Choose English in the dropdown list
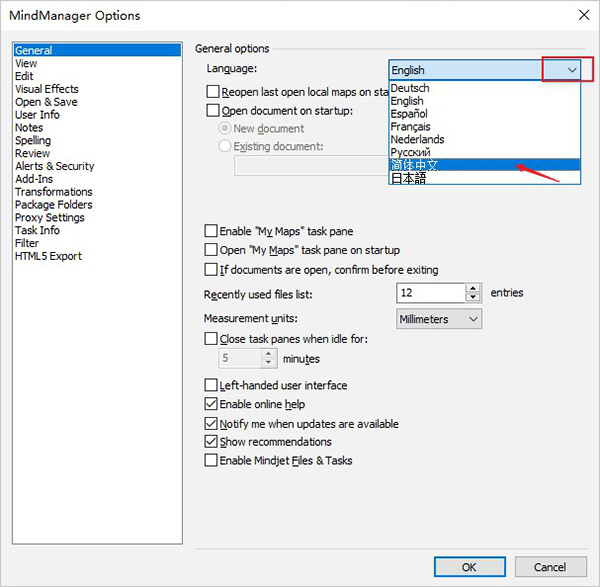 pos(484,101)
